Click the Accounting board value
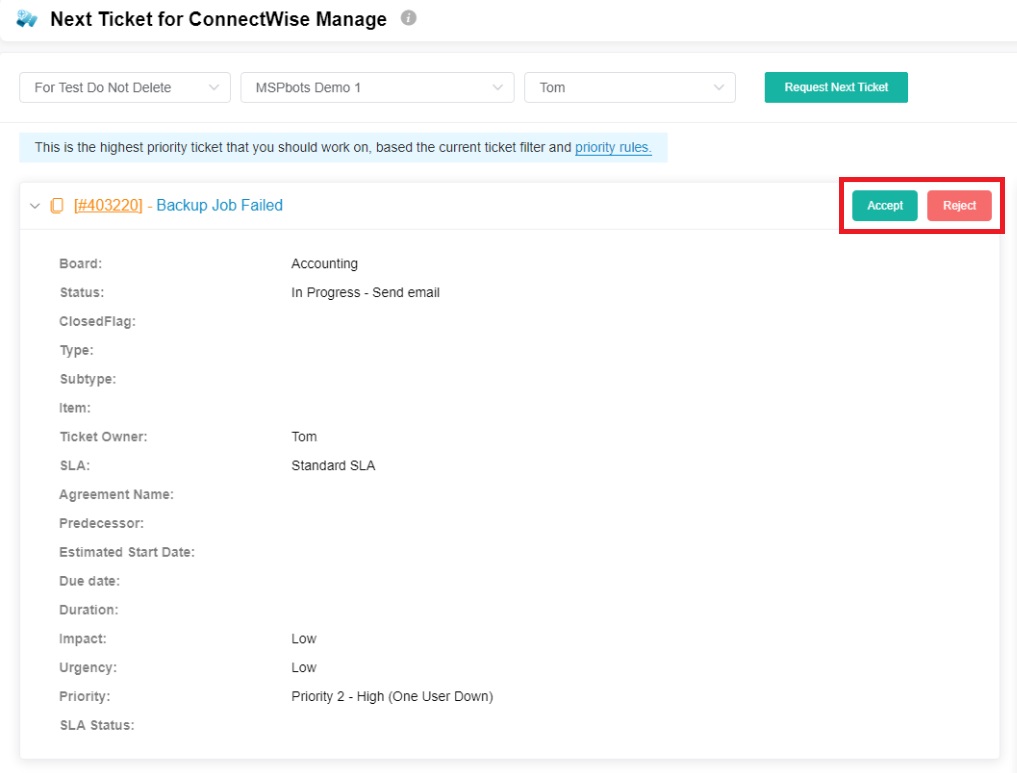 (x=324, y=264)
